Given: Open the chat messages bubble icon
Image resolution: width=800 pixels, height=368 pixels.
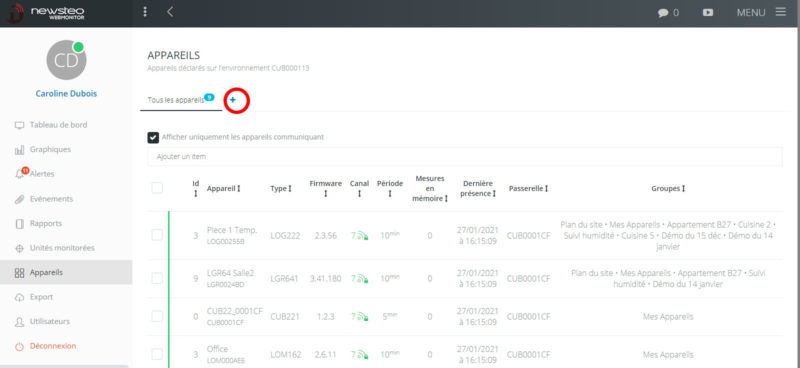Looking at the screenshot, I should click(663, 13).
